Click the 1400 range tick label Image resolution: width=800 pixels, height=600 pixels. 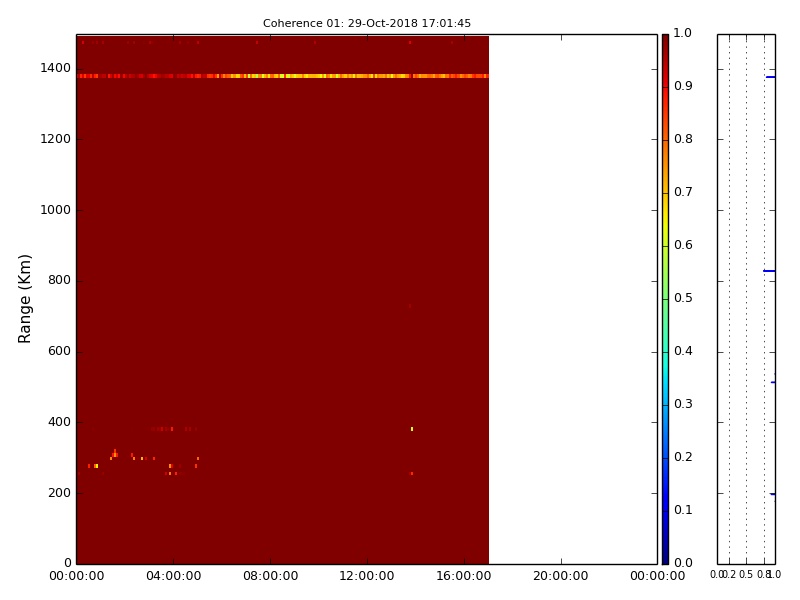(56, 68)
